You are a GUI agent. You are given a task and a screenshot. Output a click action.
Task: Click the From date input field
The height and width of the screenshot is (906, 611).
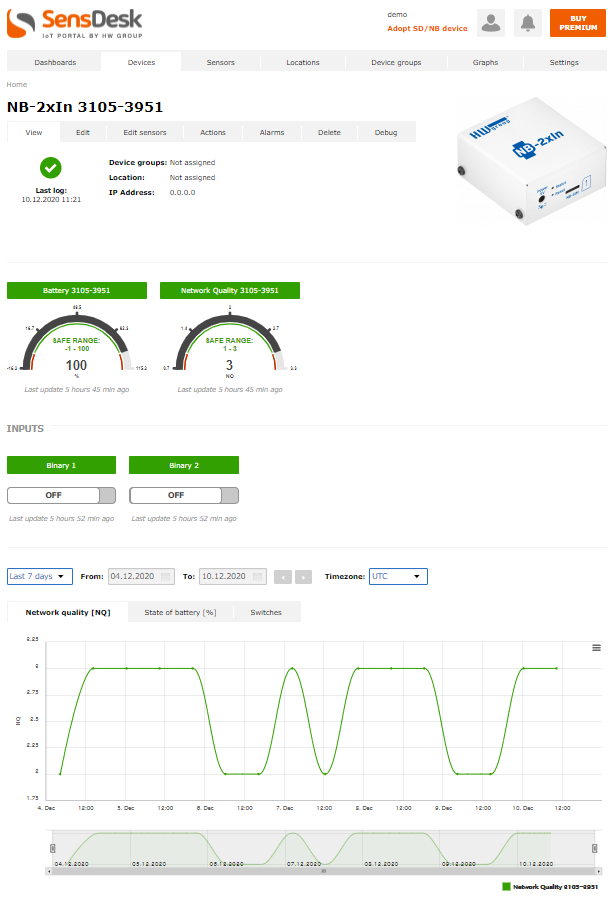(x=141, y=576)
